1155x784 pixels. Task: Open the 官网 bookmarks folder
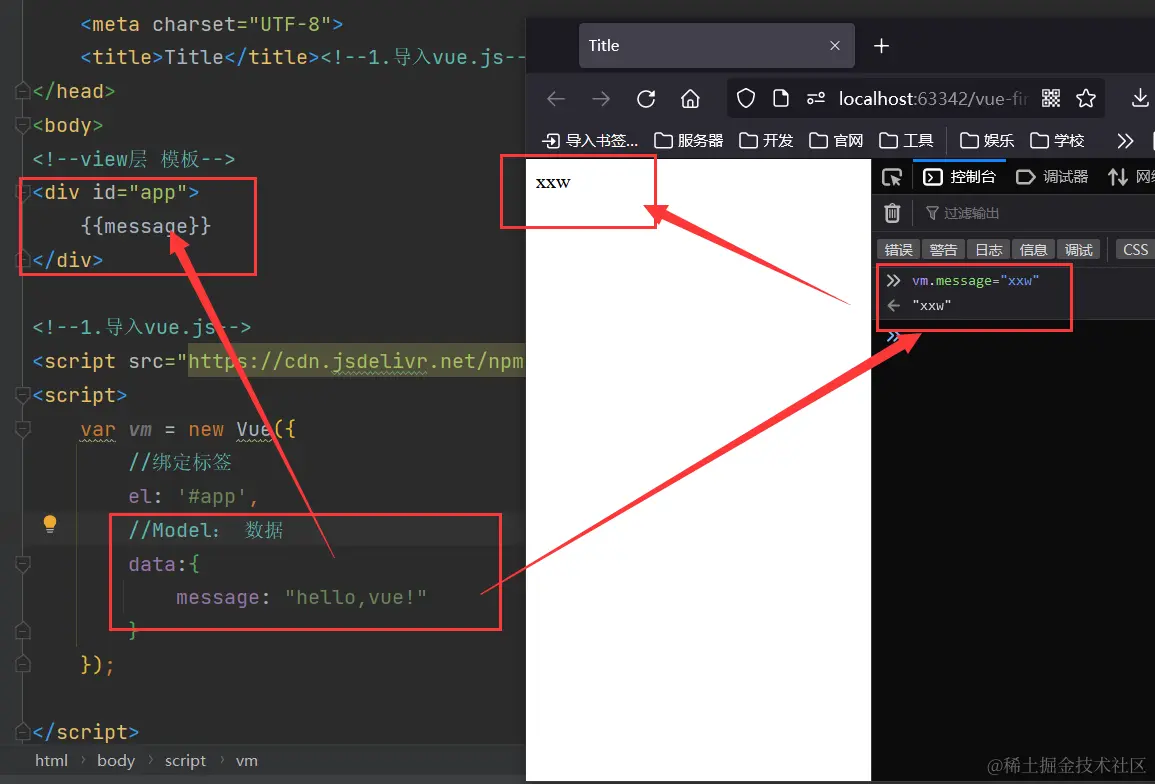tap(836, 140)
